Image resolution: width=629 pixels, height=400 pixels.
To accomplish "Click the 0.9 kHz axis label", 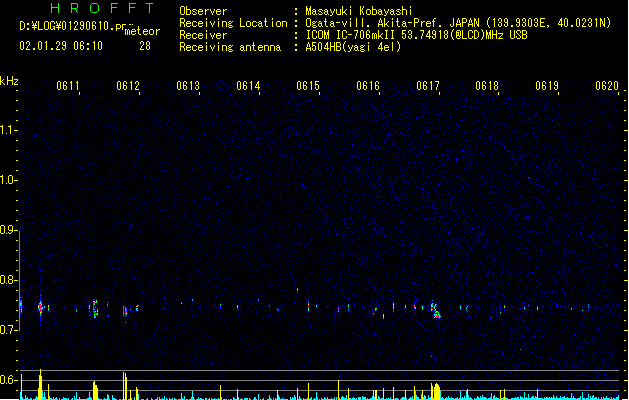I will click(x=8, y=230).
